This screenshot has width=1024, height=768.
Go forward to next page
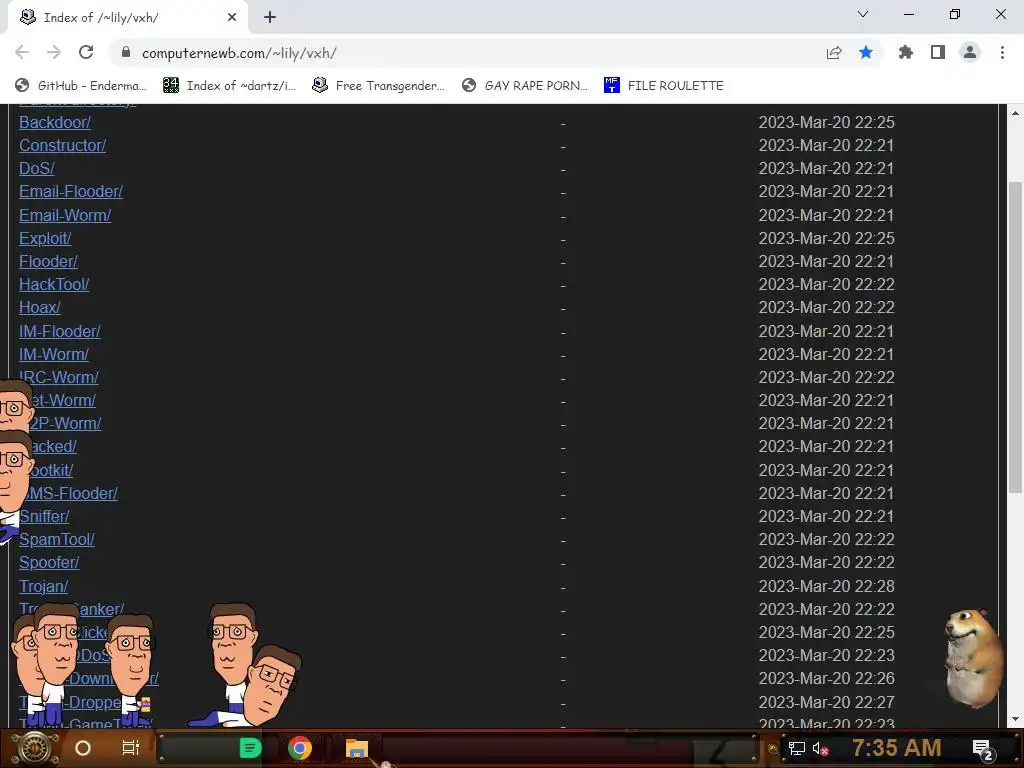click(54, 52)
